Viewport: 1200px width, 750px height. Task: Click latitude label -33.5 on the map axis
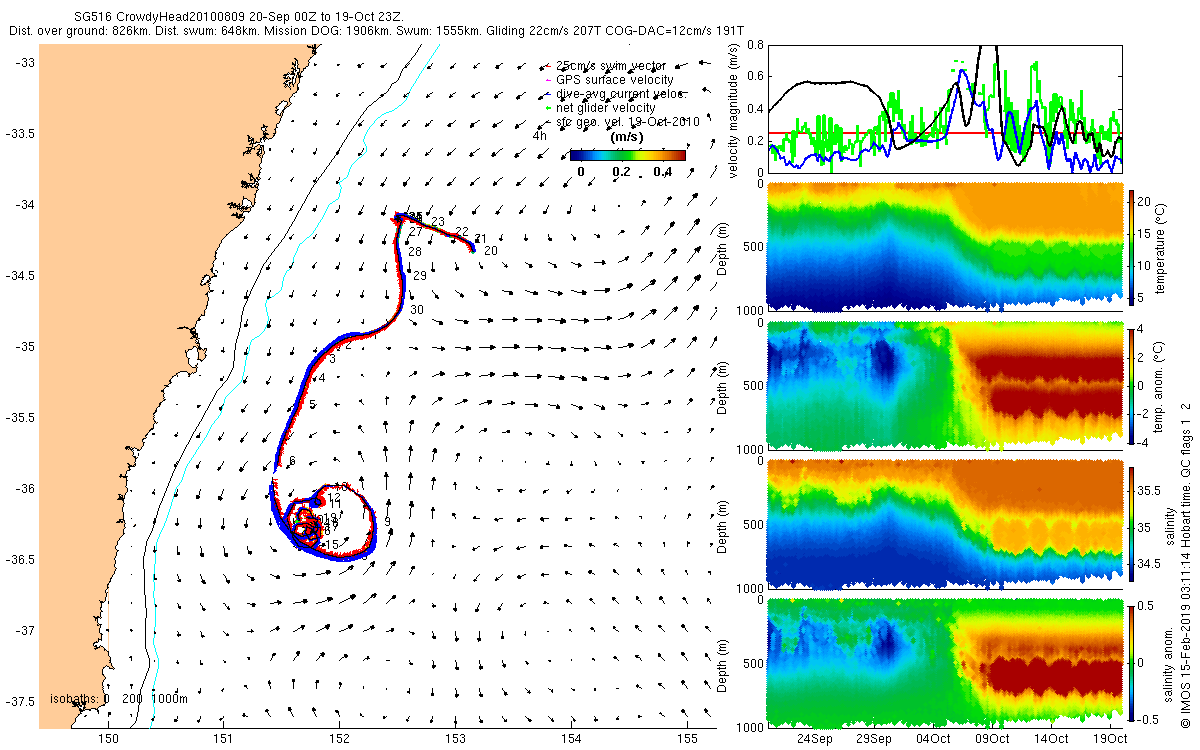pos(20,133)
